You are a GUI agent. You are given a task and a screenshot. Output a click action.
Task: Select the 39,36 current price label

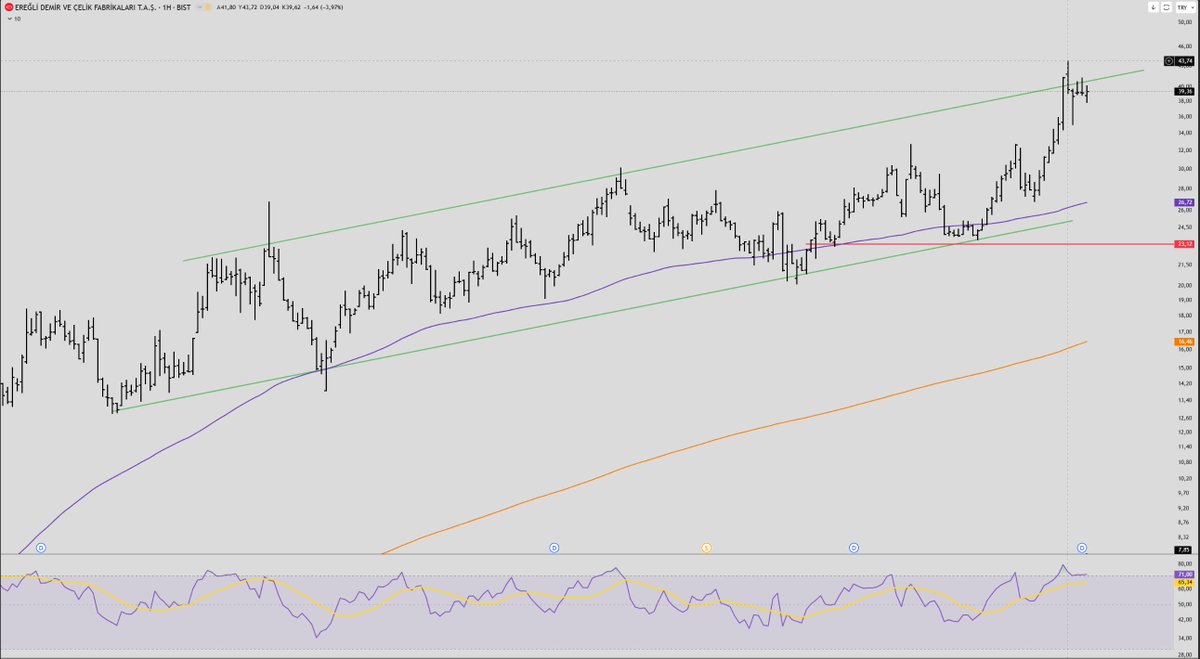(1184, 91)
